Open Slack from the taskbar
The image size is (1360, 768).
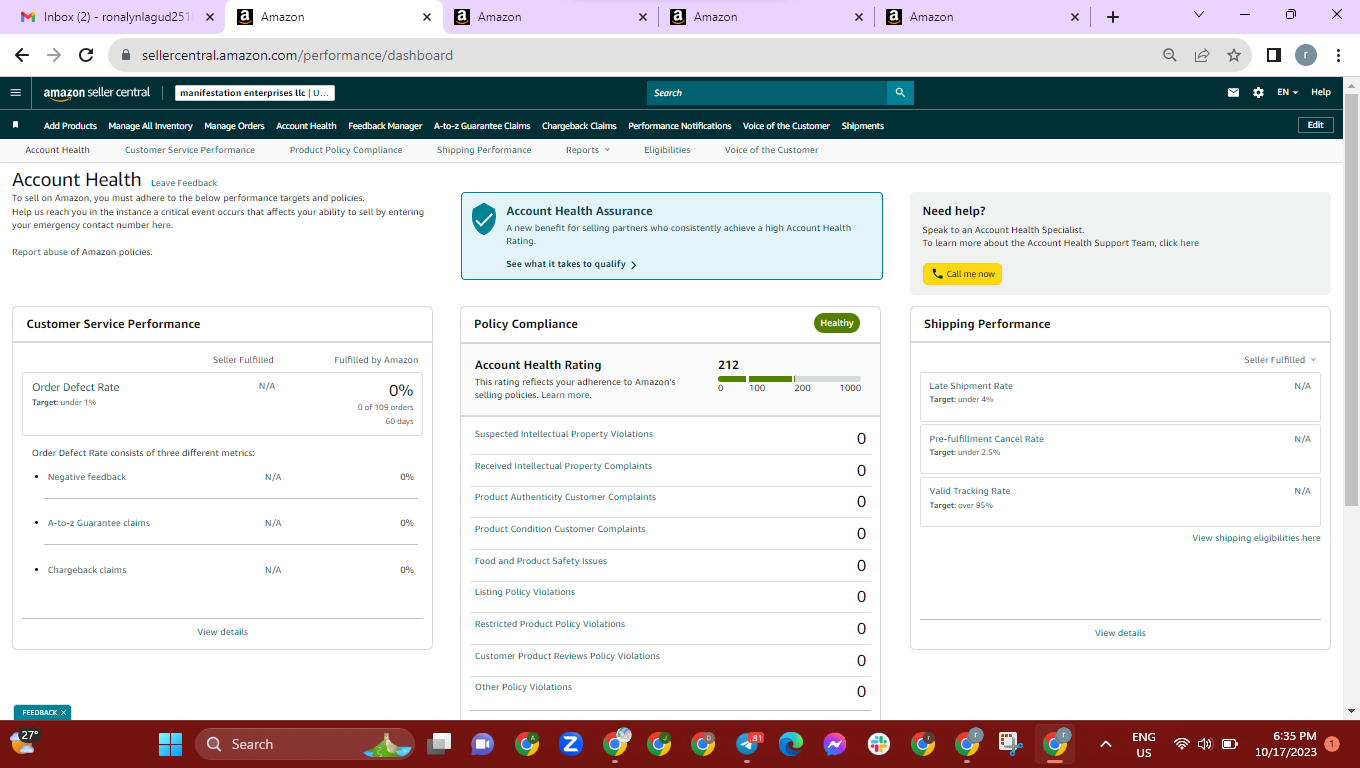879,744
